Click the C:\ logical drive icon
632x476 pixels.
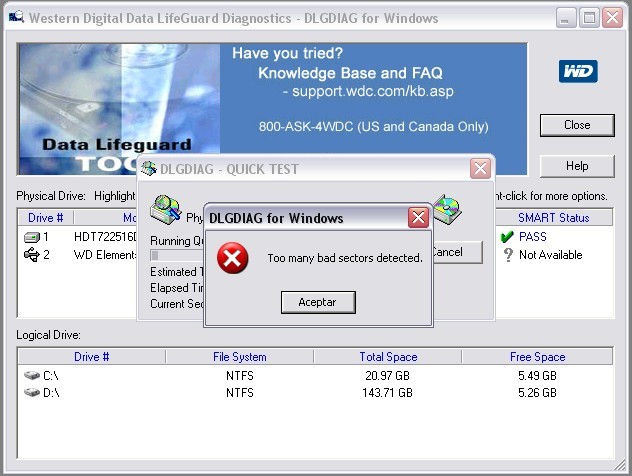coord(31,375)
